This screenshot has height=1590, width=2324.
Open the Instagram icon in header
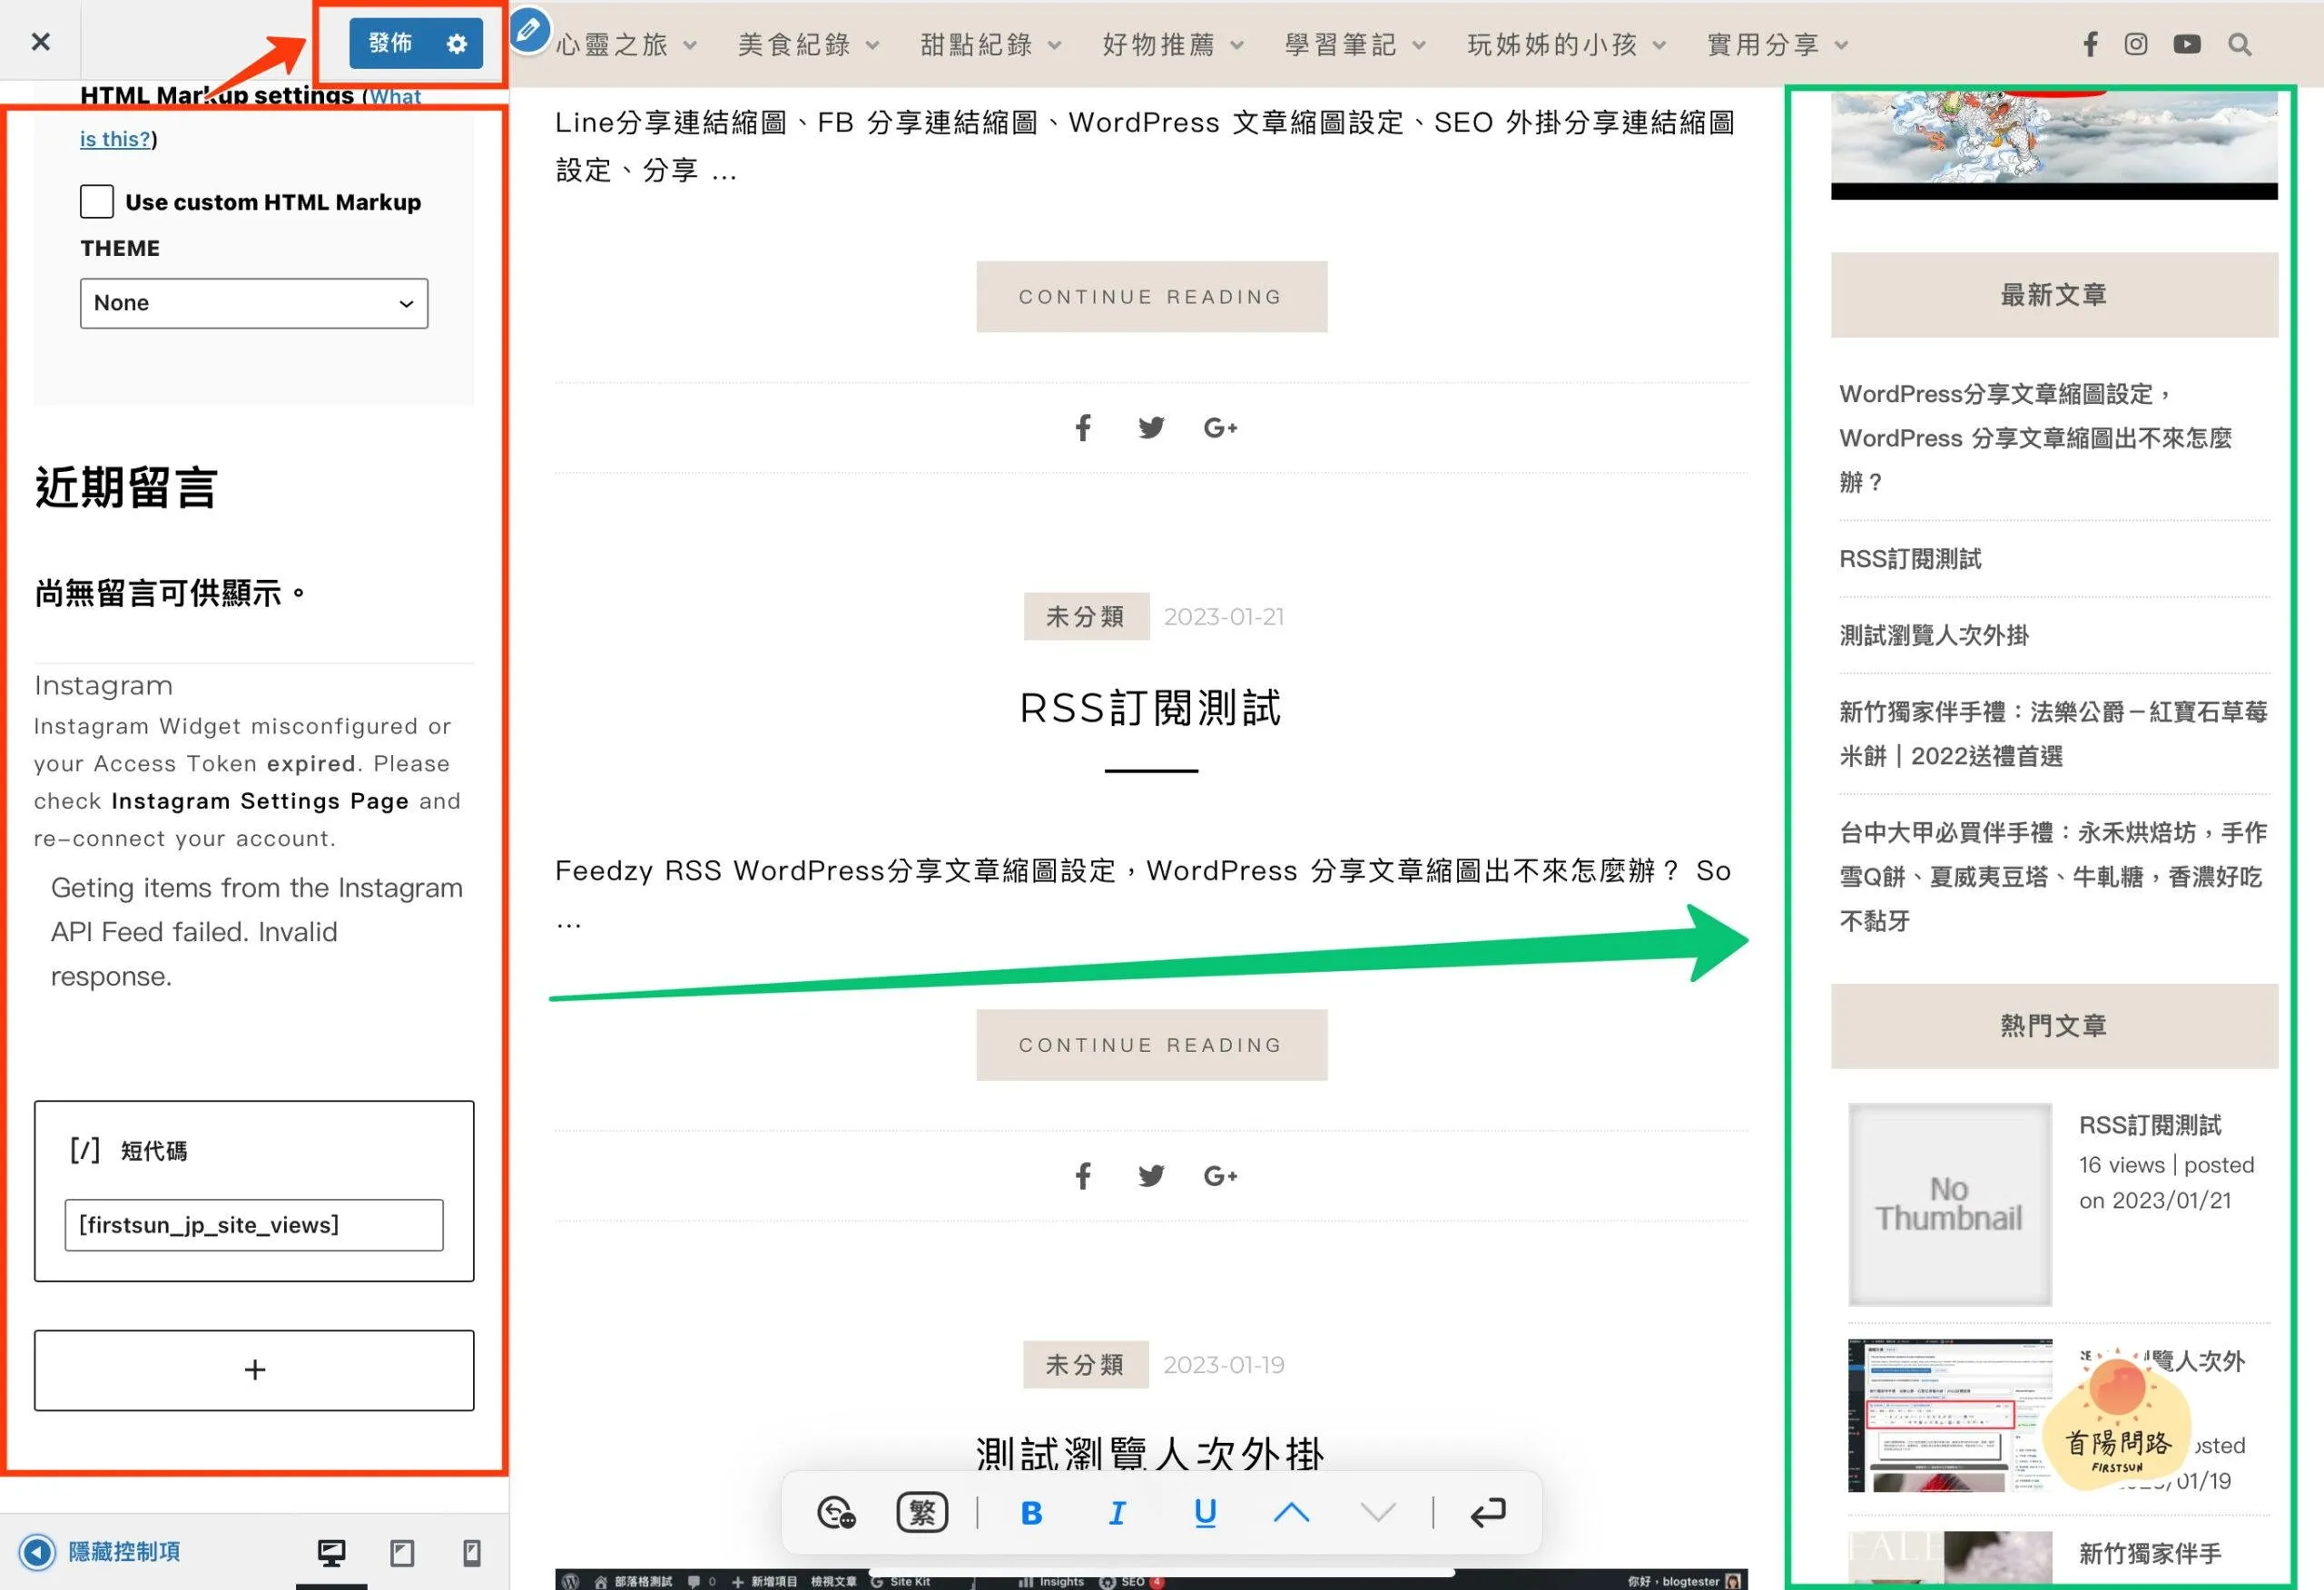tap(2136, 44)
